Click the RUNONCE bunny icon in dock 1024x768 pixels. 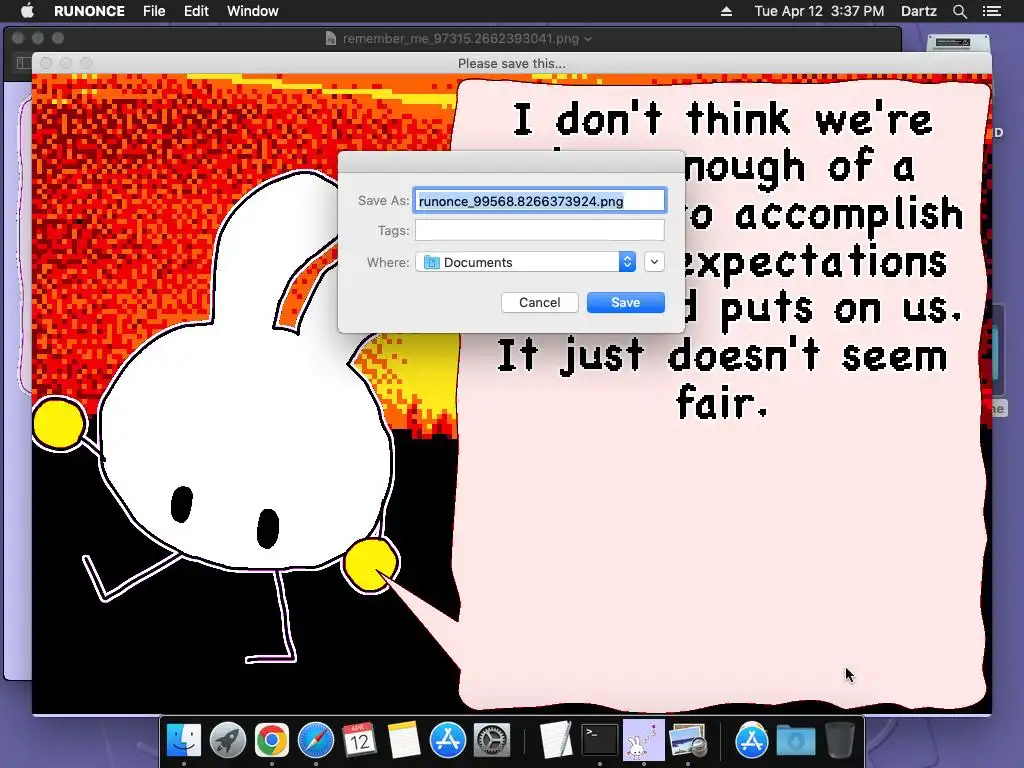(x=643, y=740)
